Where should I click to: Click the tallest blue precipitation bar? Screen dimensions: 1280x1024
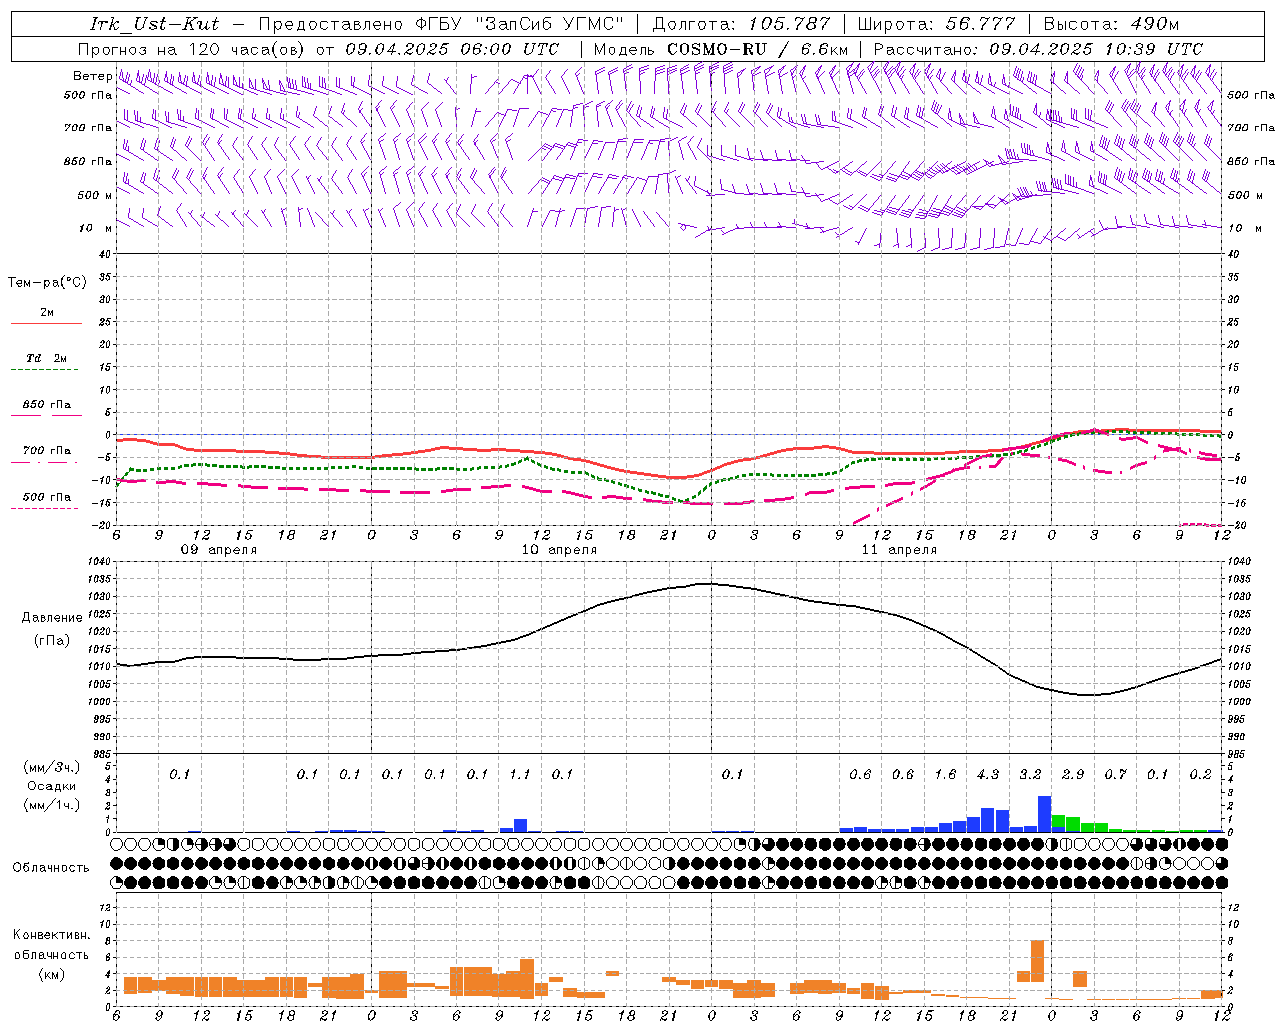(x=1044, y=814)
